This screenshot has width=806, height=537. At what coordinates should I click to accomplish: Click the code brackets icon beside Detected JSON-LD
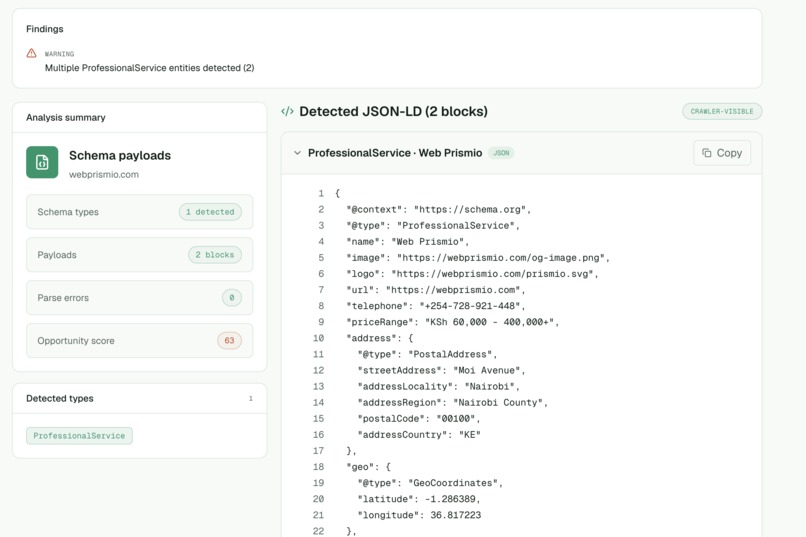tap(287, 112)
